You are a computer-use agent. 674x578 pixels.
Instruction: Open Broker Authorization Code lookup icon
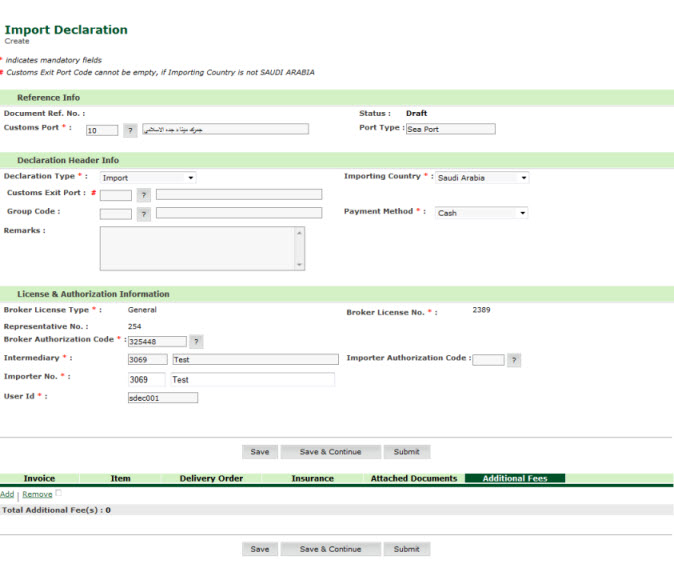point(196,342)
